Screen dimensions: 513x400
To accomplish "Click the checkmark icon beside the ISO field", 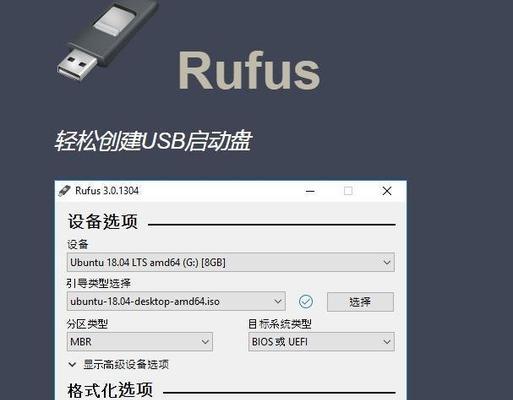I will 306,302.
